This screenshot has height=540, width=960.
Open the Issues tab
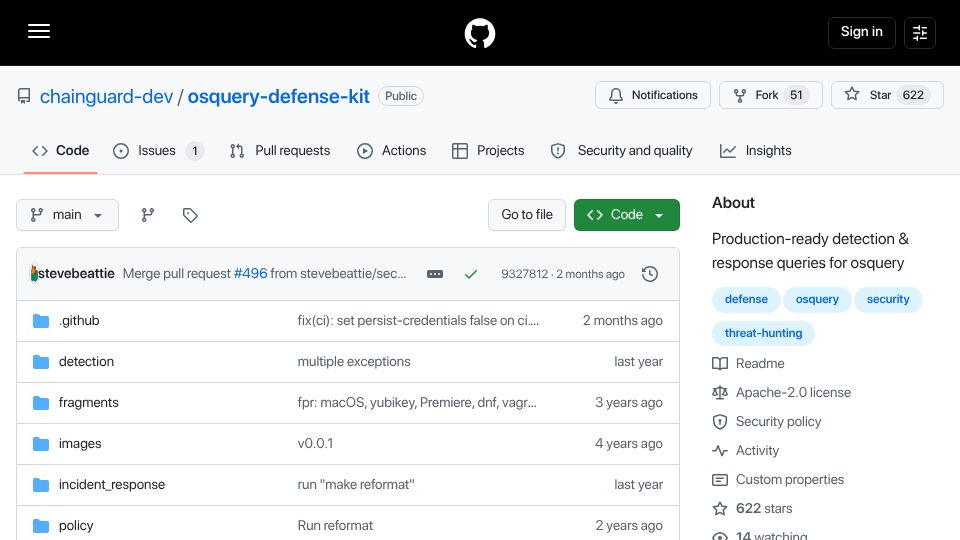click(x=158, y=151)
